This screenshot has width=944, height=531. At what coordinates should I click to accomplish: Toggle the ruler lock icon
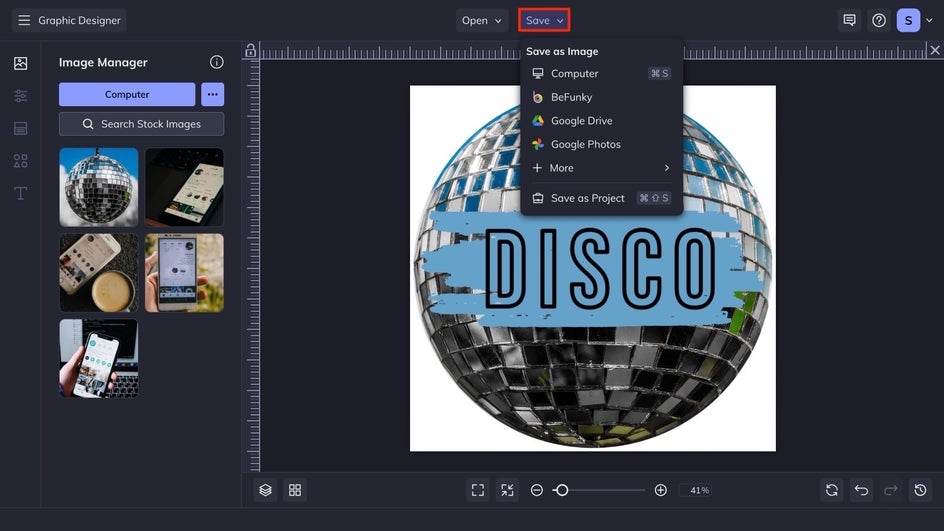pos(250,51)
